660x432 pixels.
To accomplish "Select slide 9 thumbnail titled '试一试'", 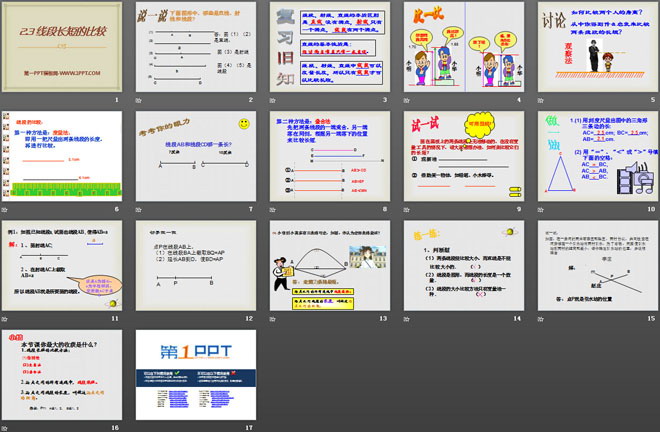I will click(x=464, y=156).
